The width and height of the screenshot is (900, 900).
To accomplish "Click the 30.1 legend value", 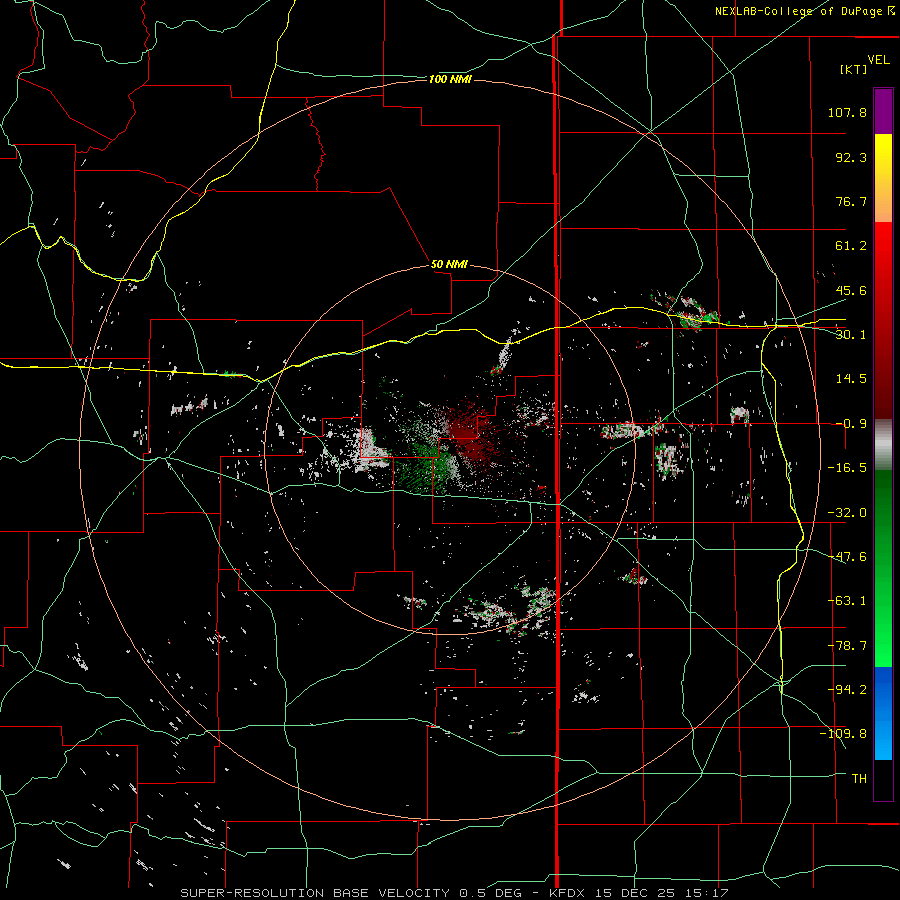I will pyautogui.click(x=851, y=335).
